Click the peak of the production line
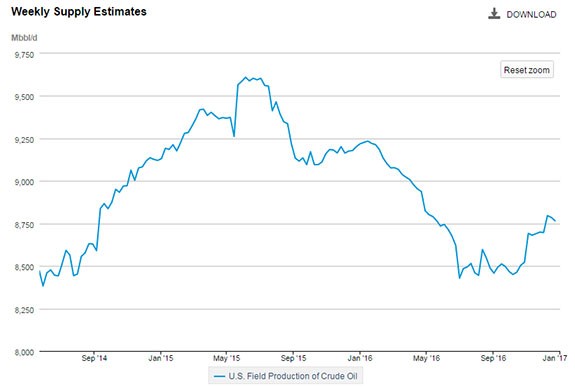The width and height of the screenshot is (575, 389). [x=245, y=77]
